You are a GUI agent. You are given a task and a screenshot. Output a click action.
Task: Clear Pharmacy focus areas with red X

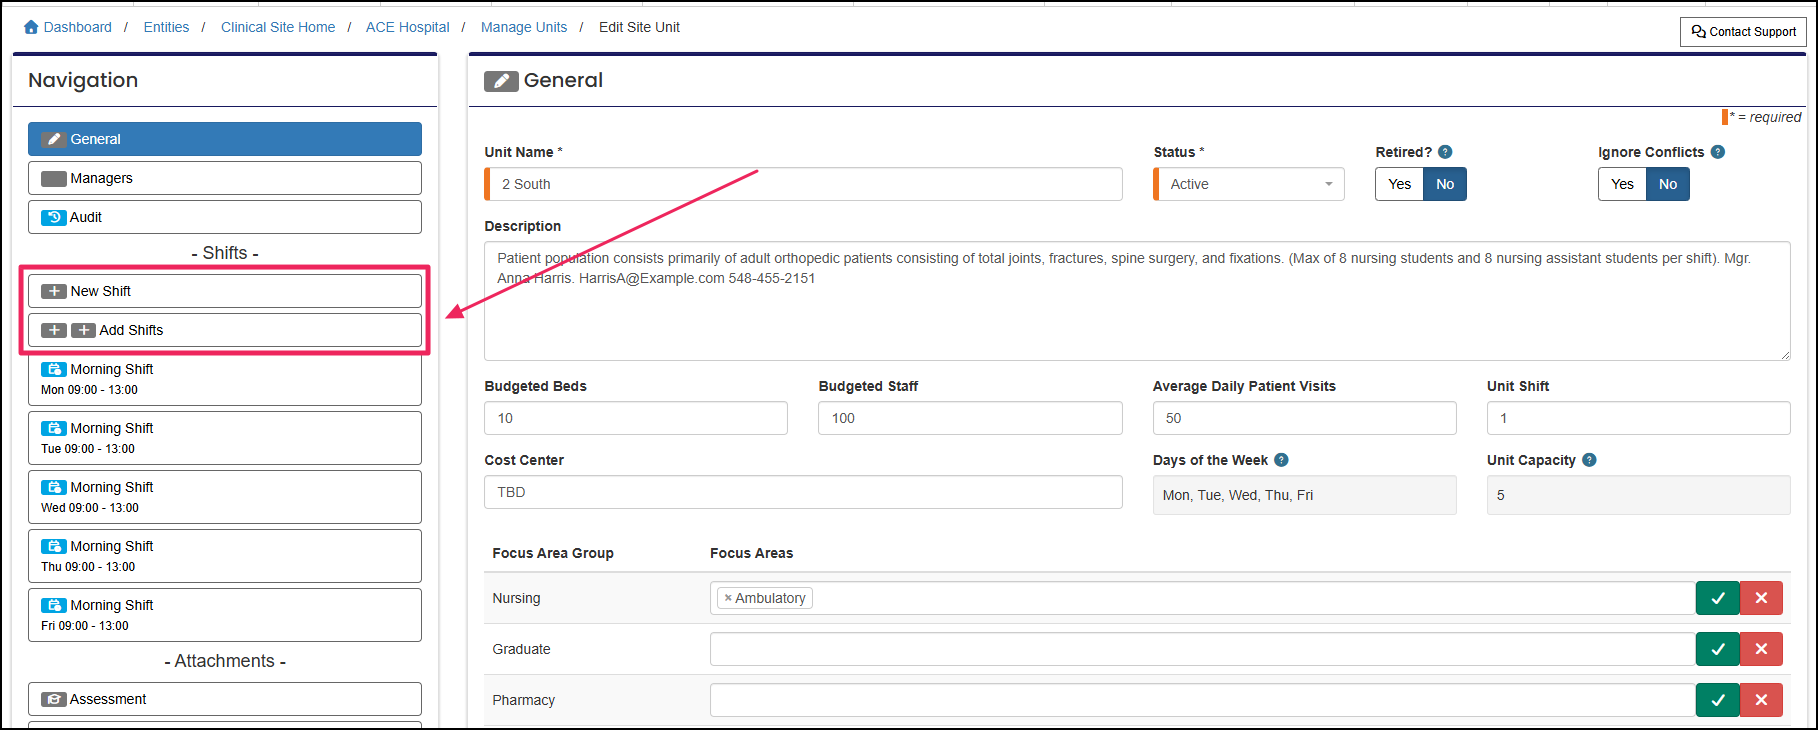pos(1761,700)
